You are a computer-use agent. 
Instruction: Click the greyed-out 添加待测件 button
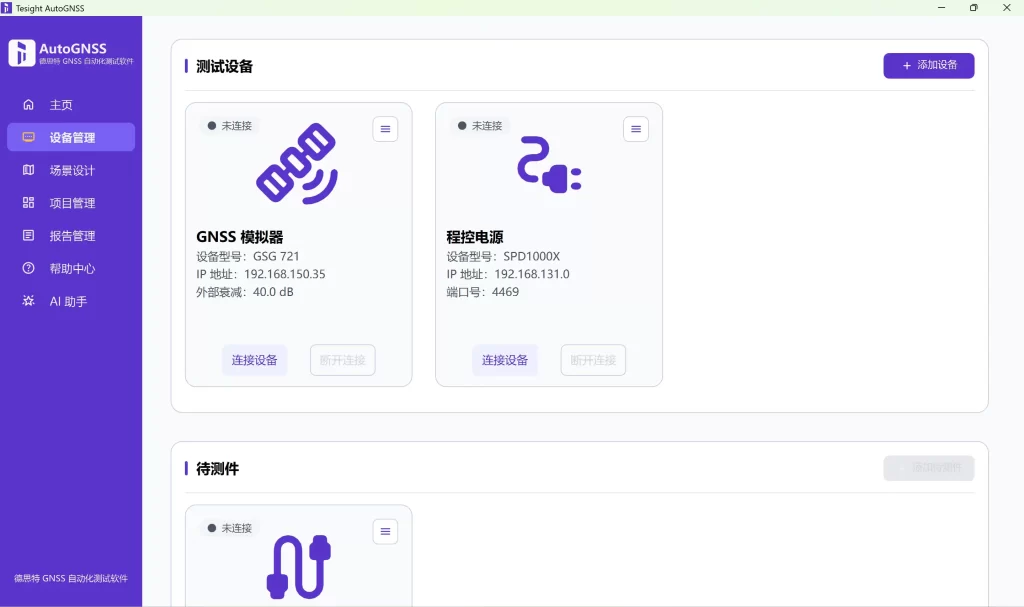(929, 468)
